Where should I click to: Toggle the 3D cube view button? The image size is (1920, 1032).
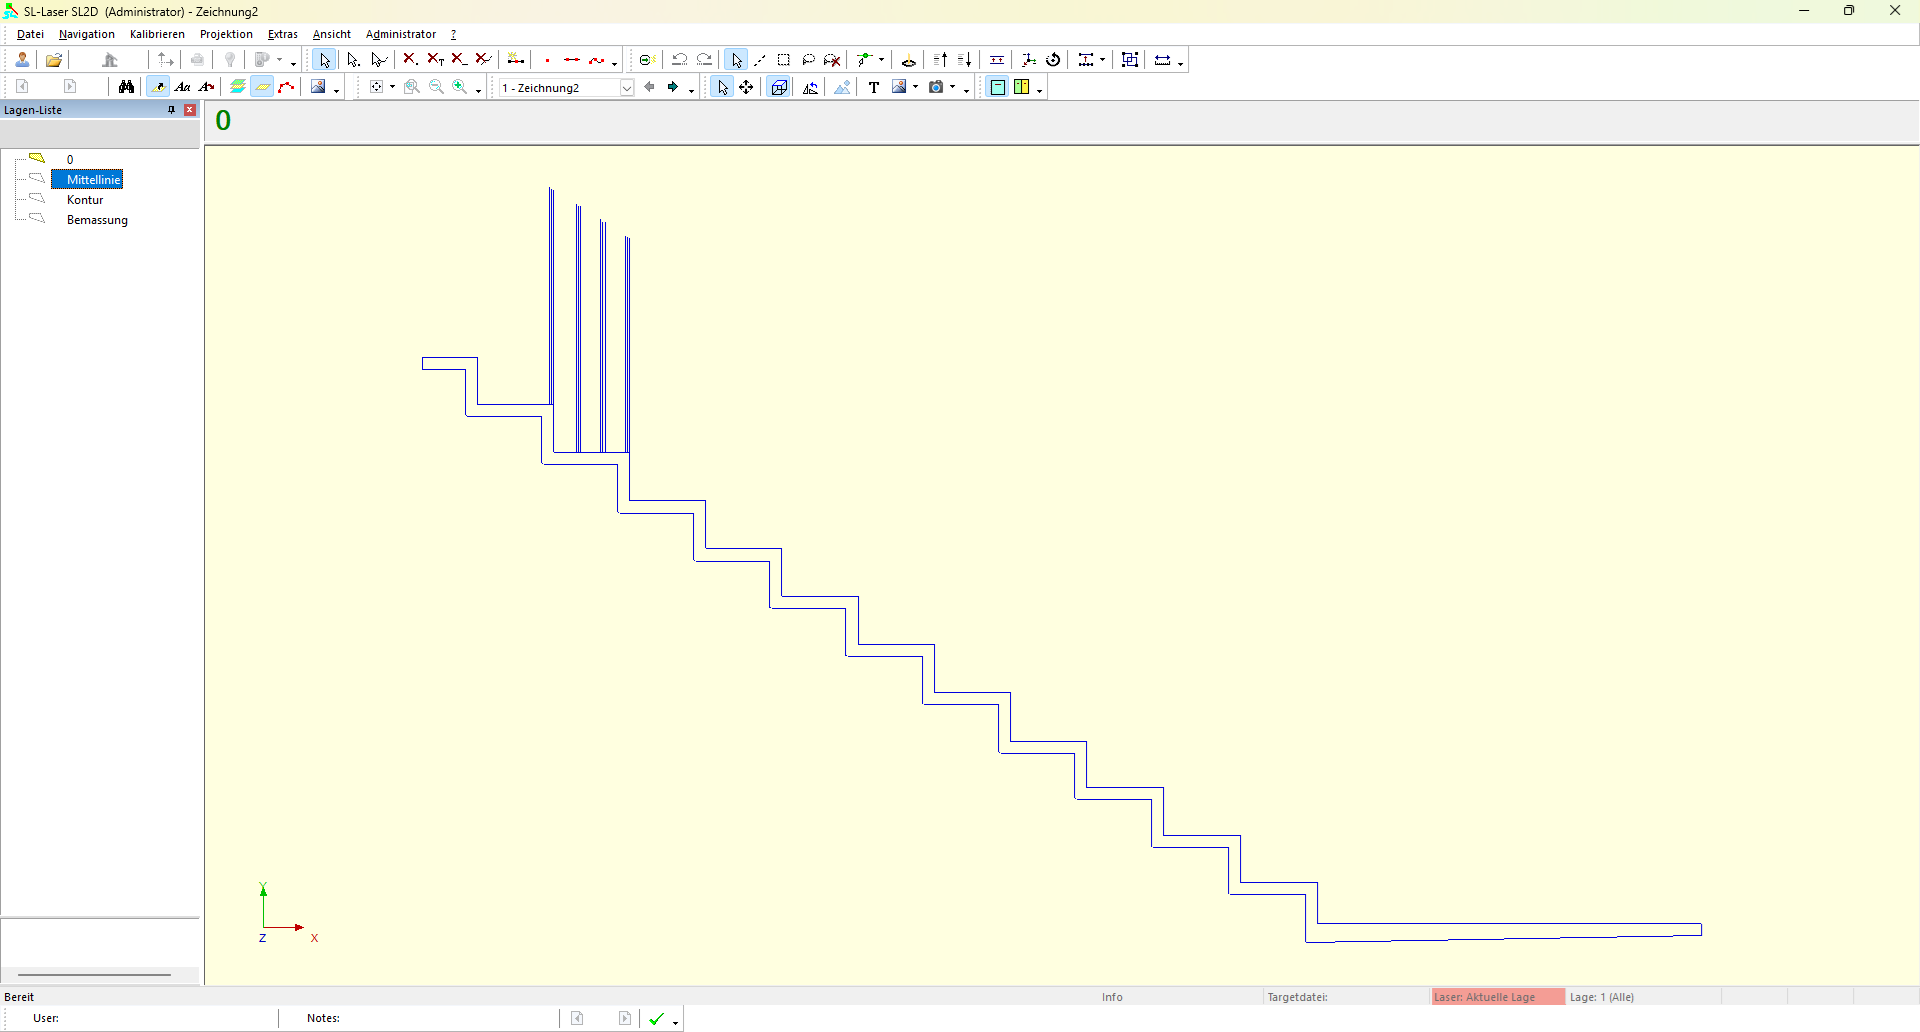point(779,87)
